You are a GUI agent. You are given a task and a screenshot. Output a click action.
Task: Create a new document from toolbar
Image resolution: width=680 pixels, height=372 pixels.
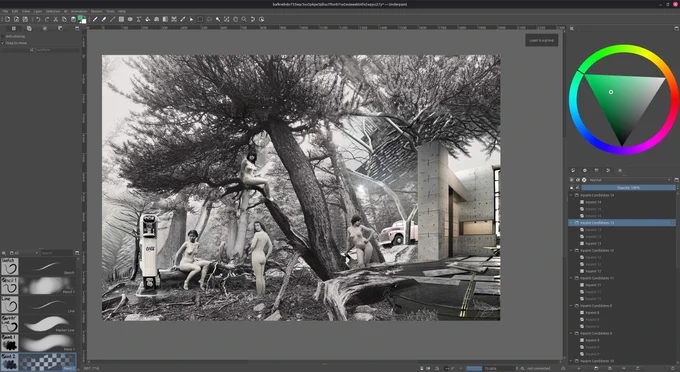pos(7,20)
